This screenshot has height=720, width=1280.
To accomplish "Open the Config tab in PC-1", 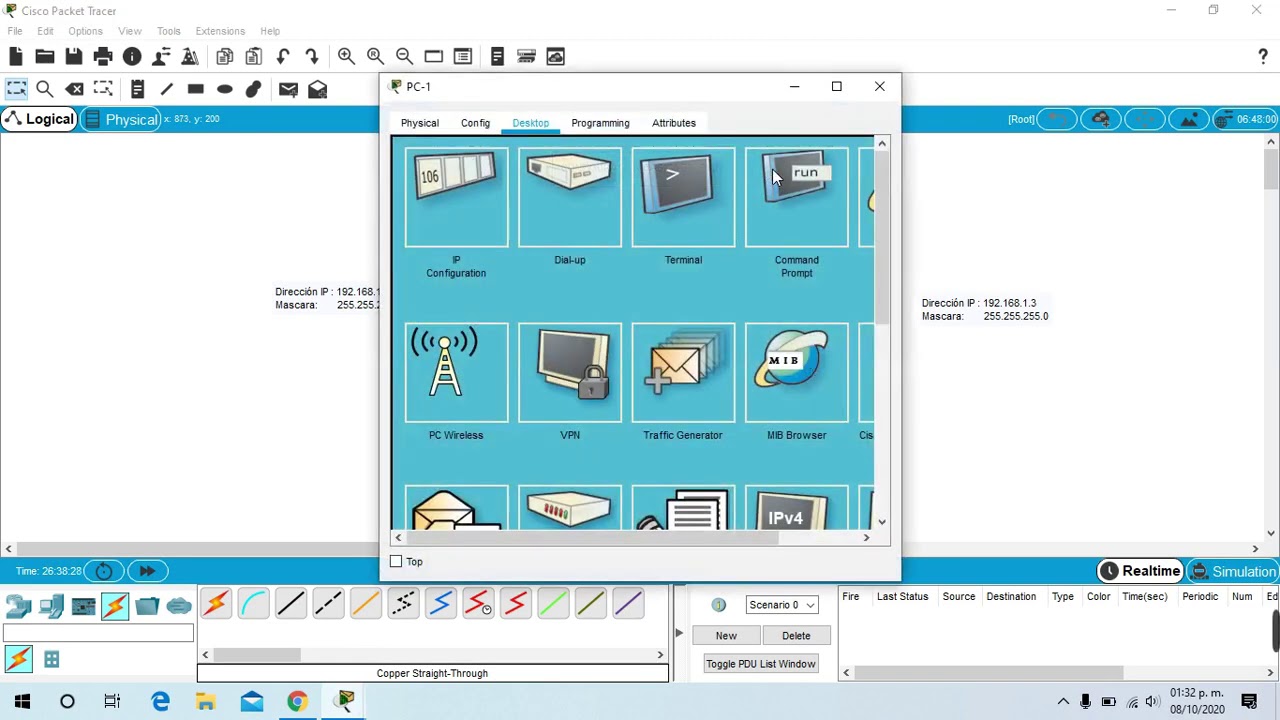I will click(x=475, y=123).
